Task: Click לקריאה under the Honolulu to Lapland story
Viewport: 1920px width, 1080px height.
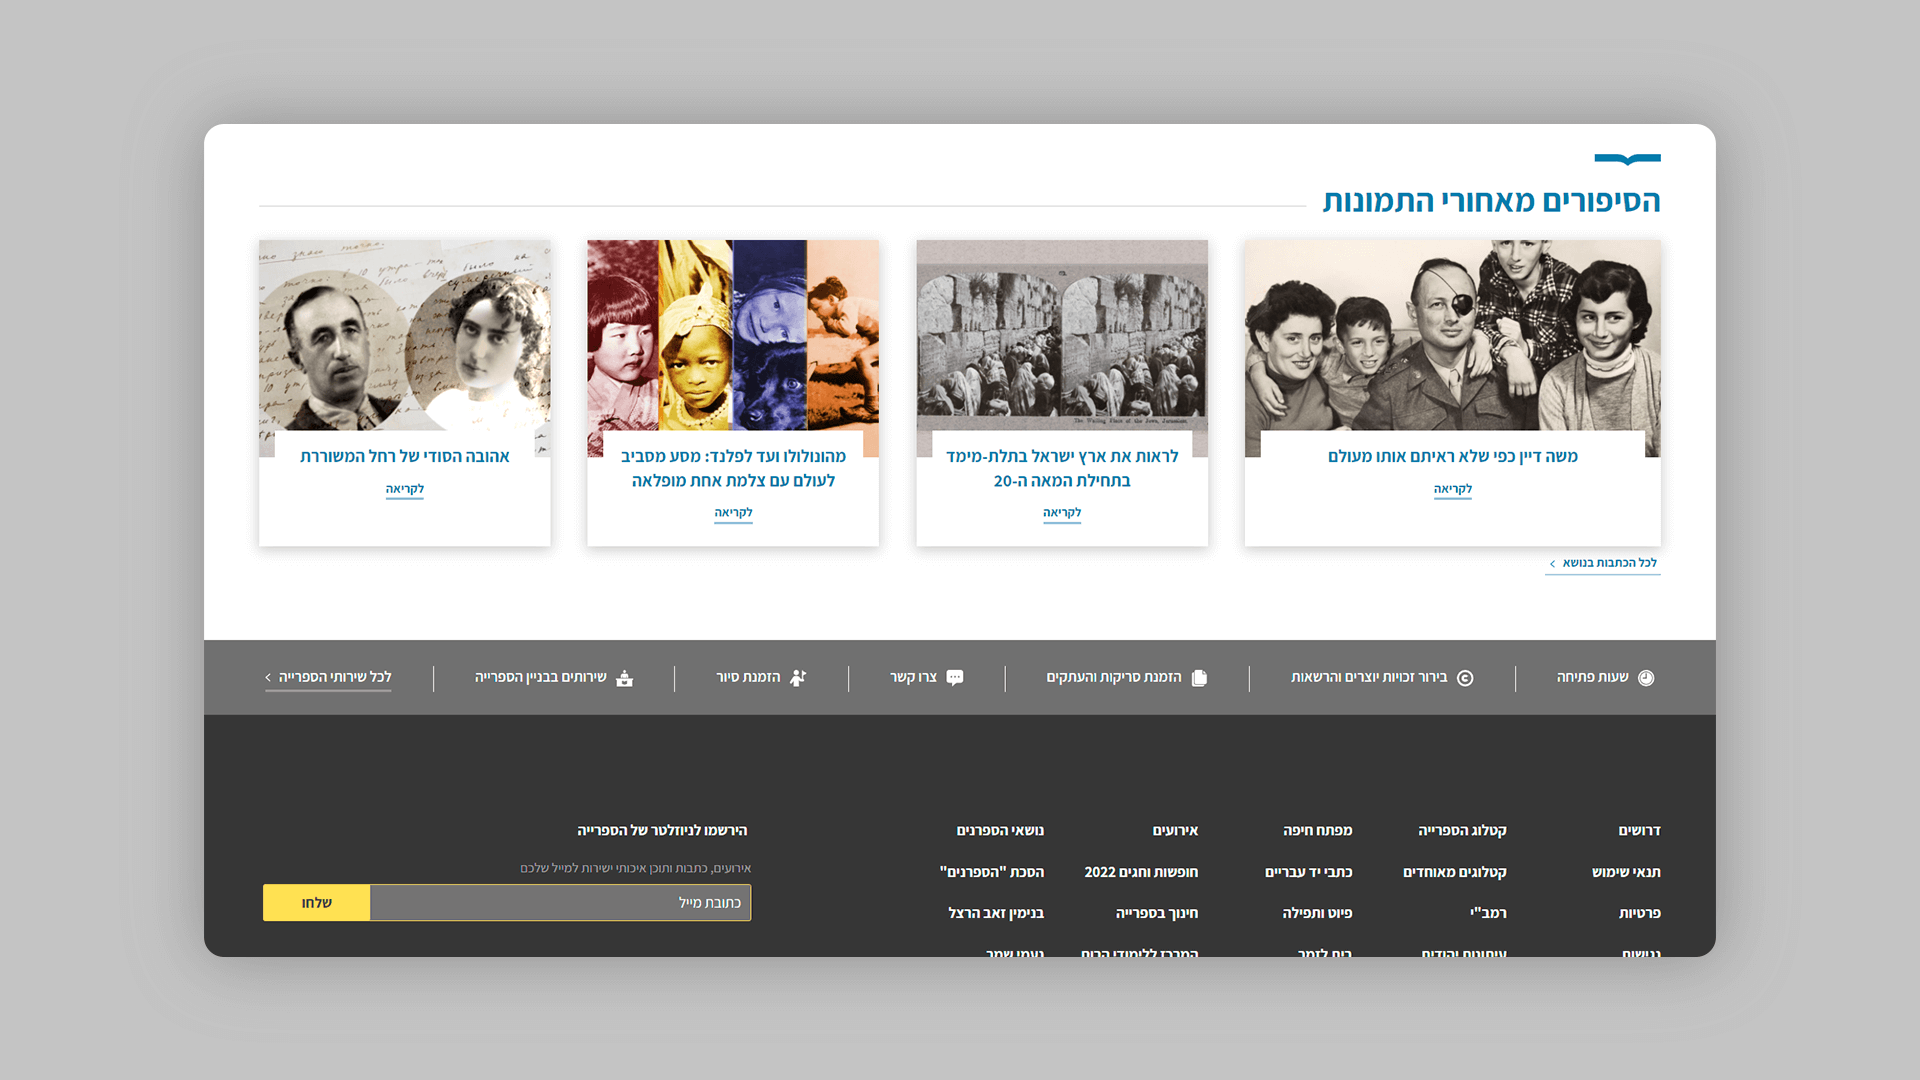Action: point(733,513)
